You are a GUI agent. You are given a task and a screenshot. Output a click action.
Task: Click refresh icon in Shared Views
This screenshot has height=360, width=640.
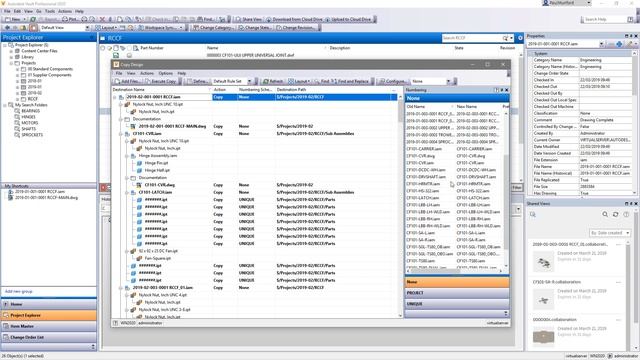coord(616,214)
